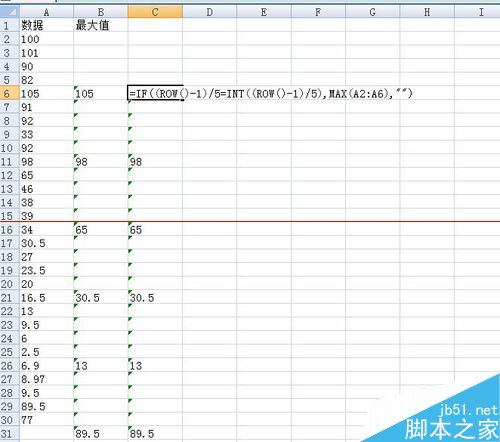This screenshot has height=442, width=500.
Task: Click the select-all corner triangle
Action: [x=10, y=12]
